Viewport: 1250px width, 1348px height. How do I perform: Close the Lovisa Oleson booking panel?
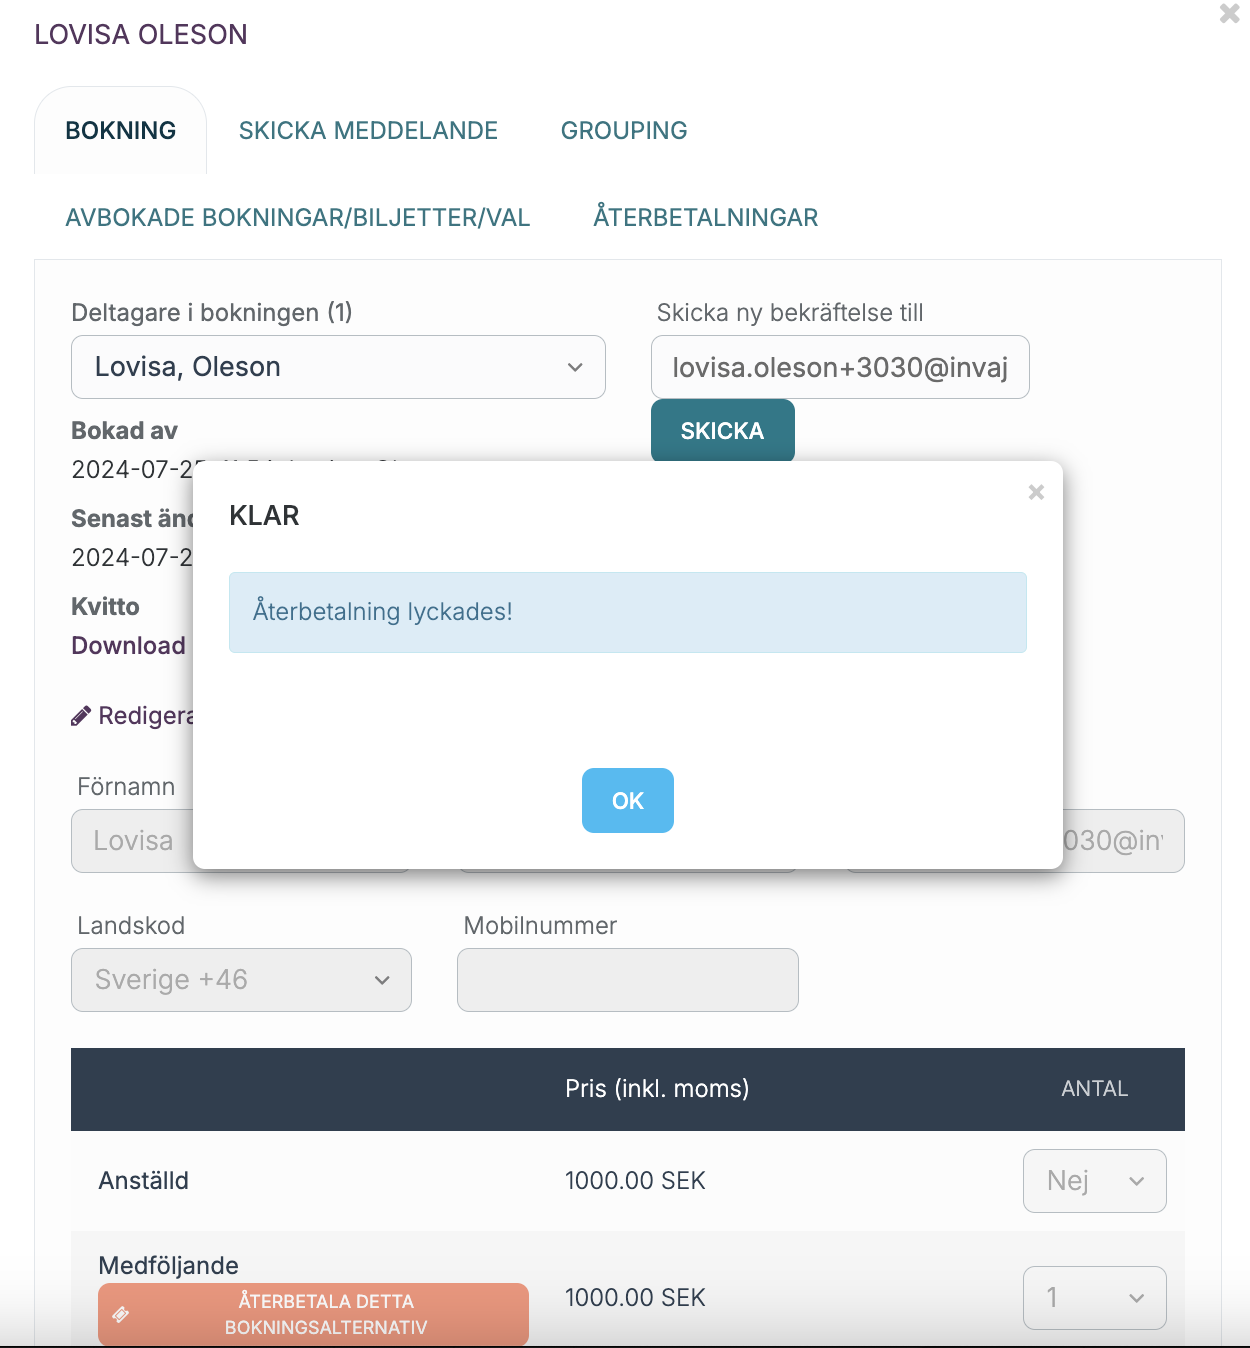(1230, 14)
